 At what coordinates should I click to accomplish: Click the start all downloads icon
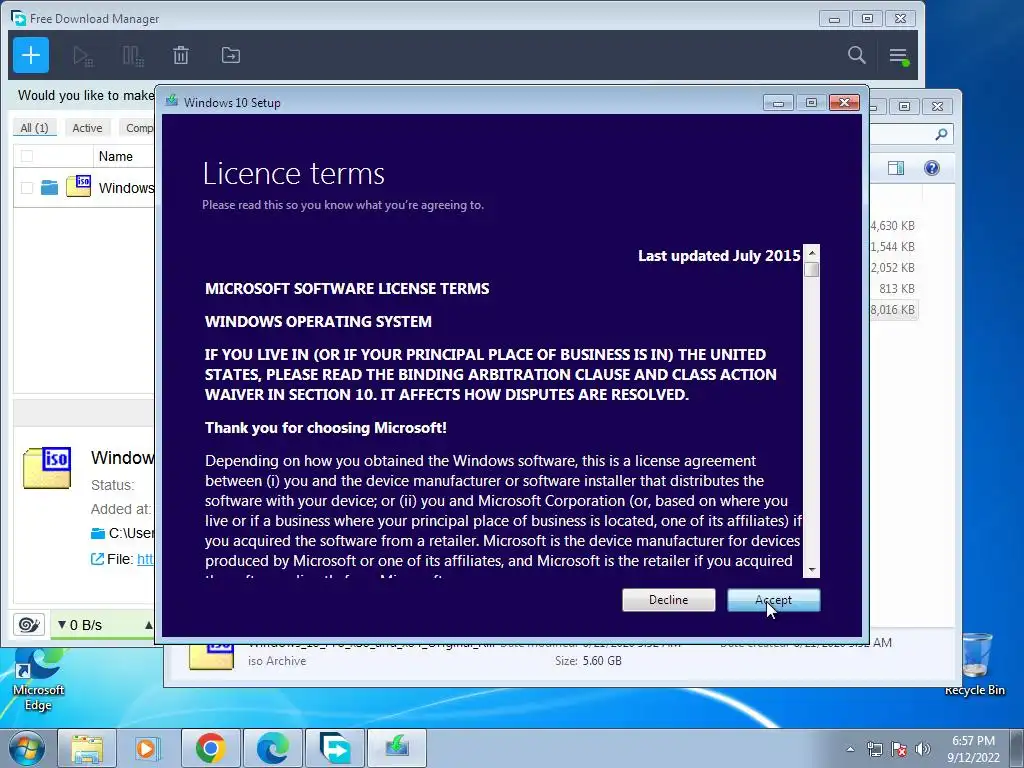click(x=83, y=56)
